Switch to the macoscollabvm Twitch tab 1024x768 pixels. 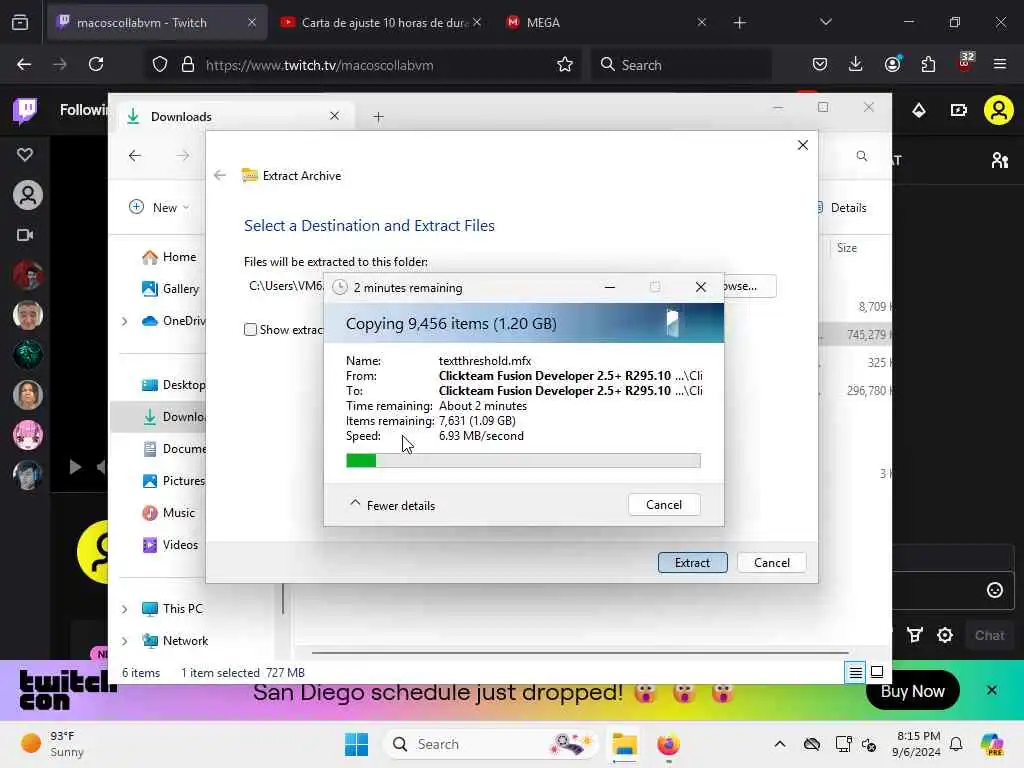[x=157, y=23]
